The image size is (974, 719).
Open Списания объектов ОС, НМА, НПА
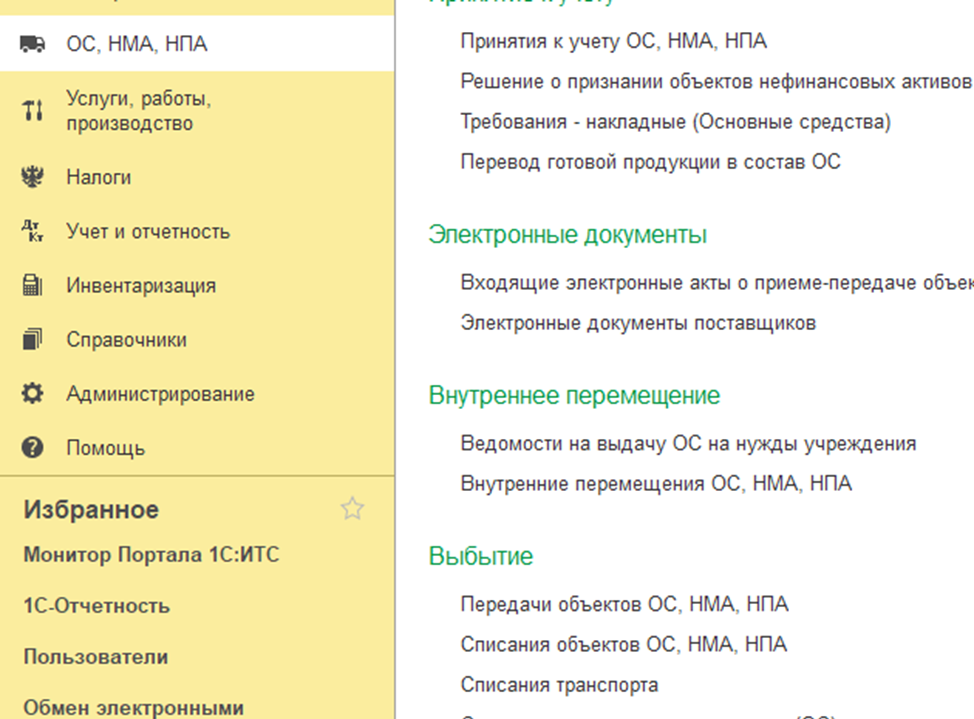(x=624, y=644)
